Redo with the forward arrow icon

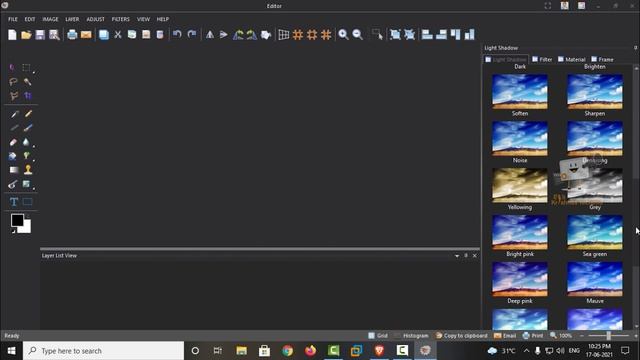pos(192,34)
